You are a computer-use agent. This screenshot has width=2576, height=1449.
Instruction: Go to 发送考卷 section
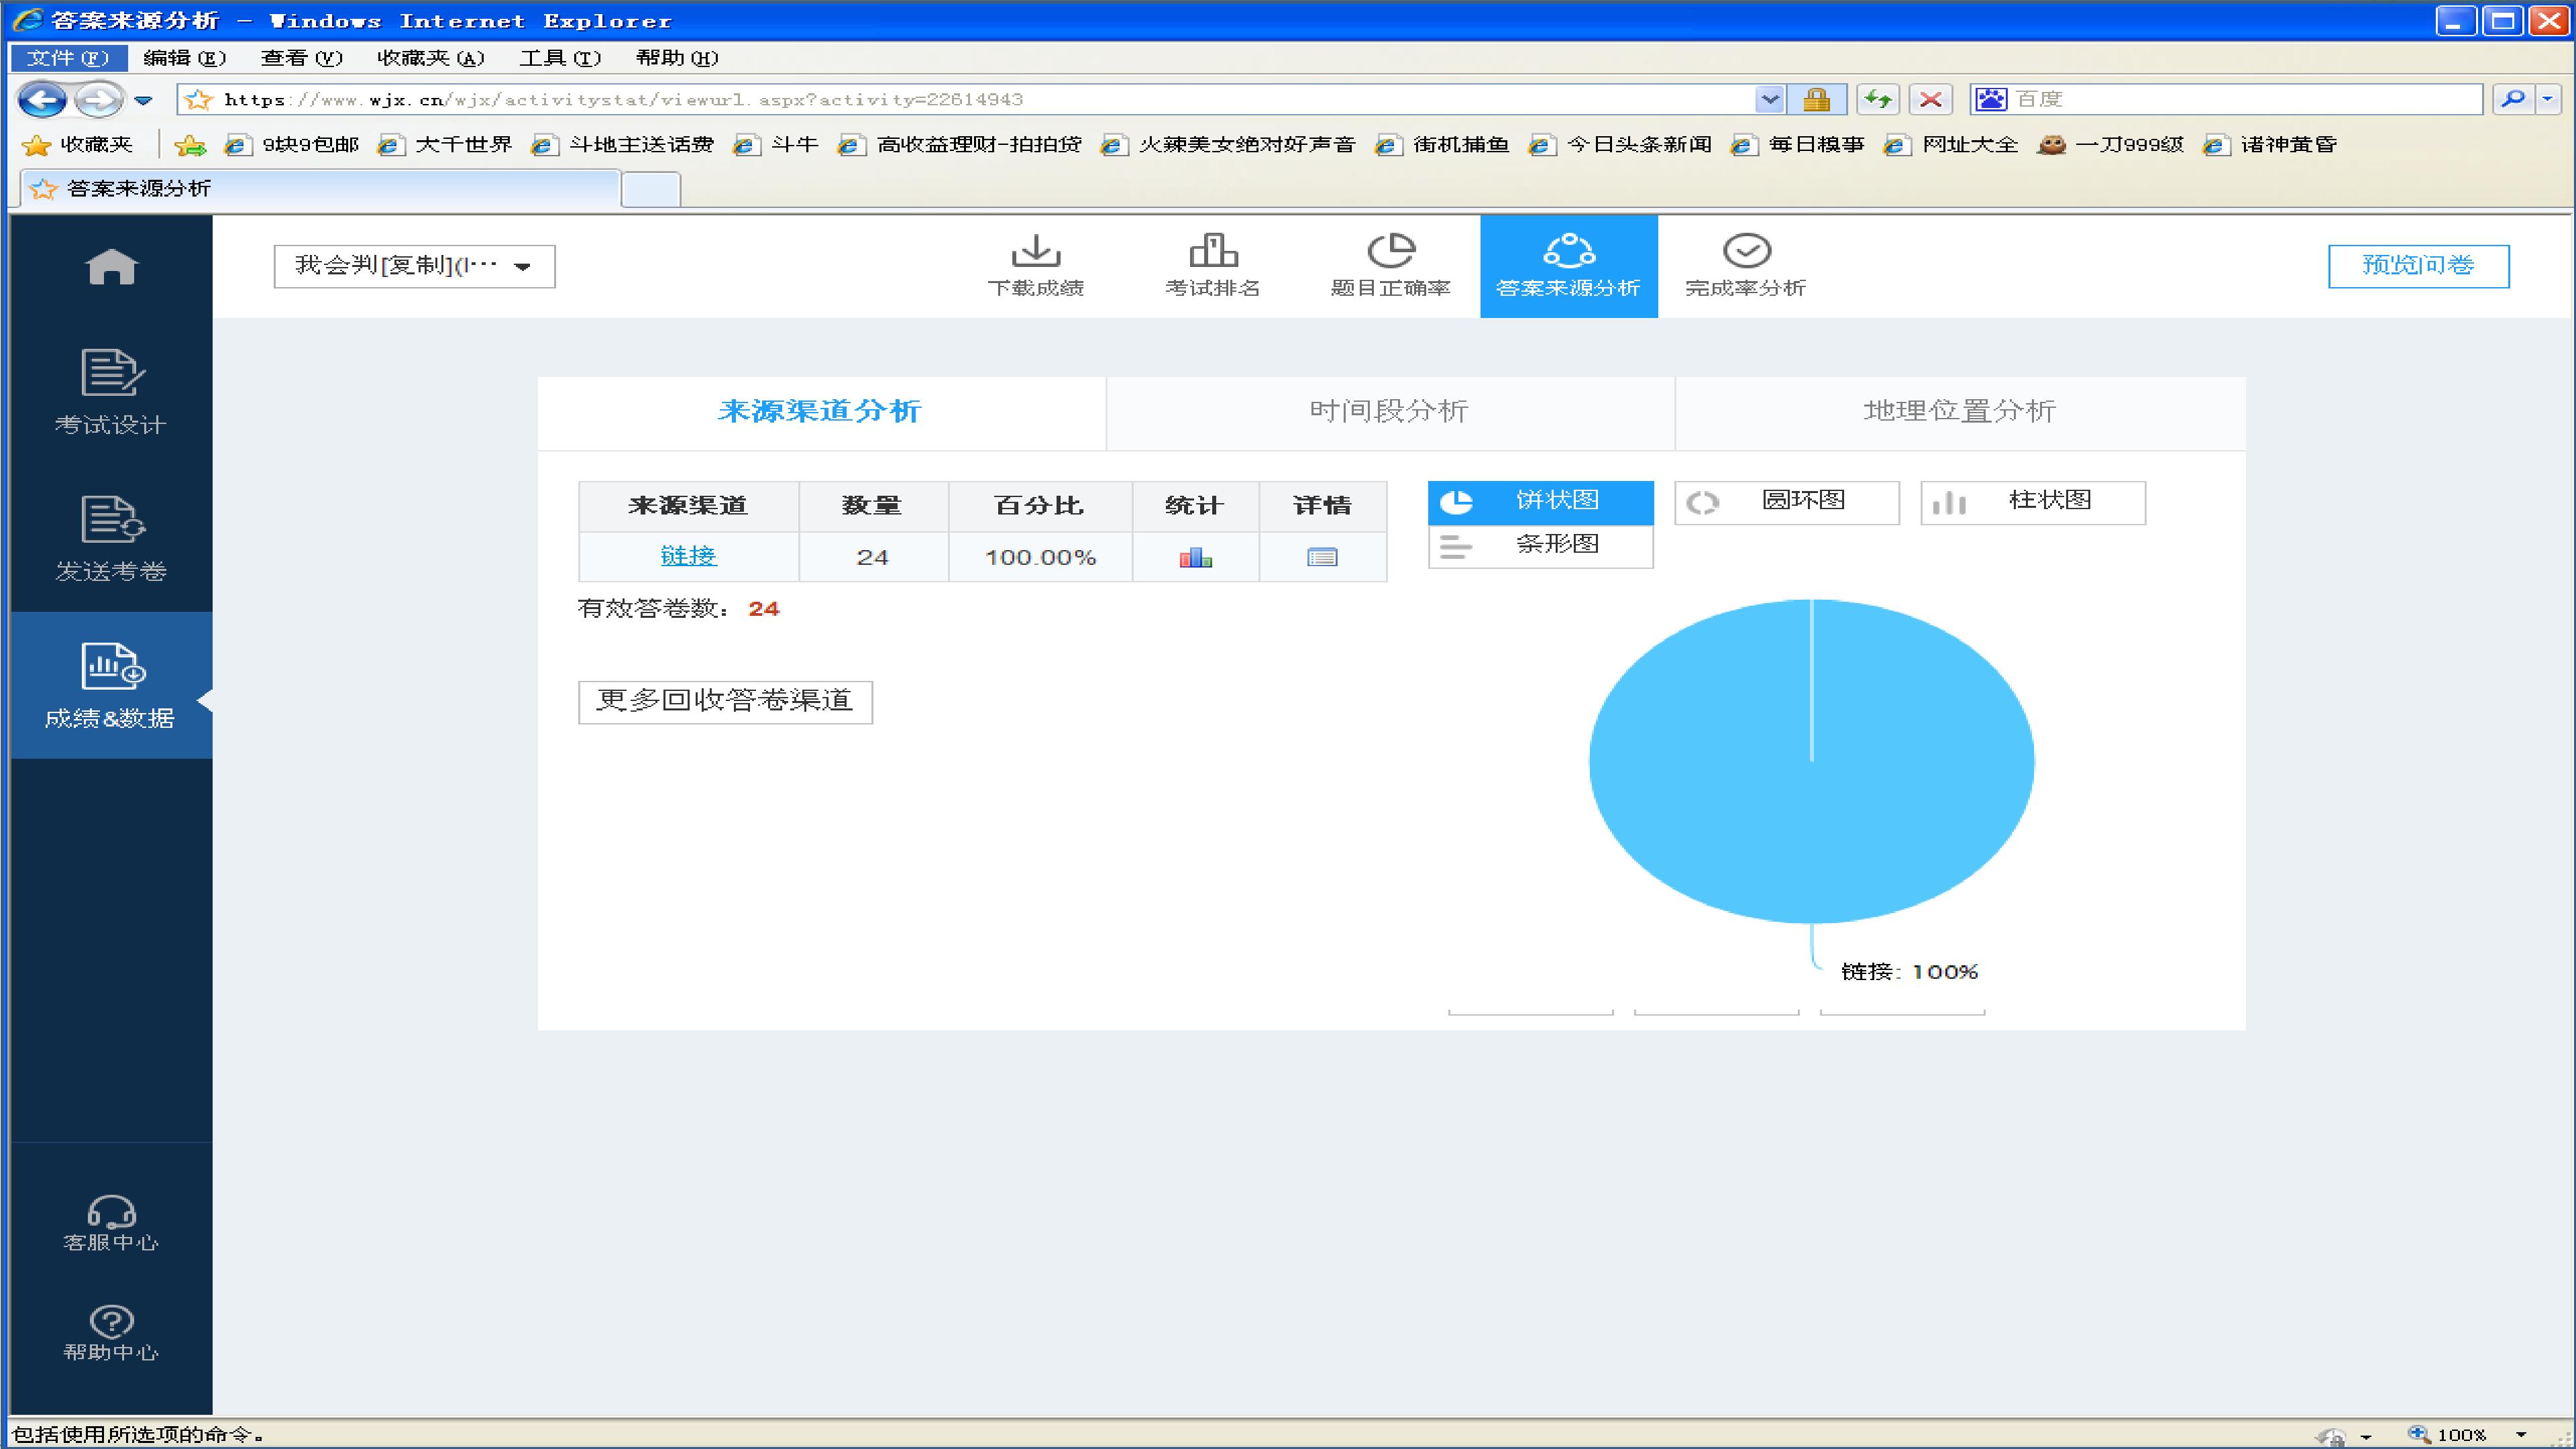[x=111, y=539]
